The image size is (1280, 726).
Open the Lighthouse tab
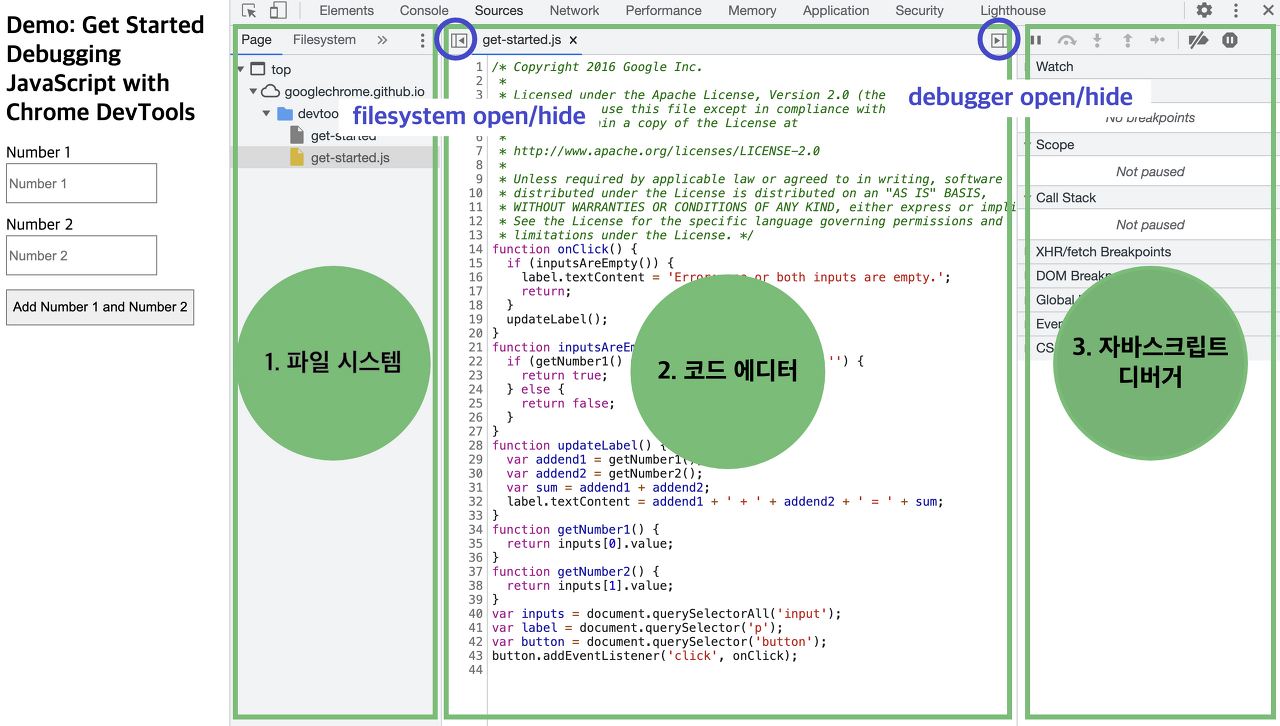1013,10
